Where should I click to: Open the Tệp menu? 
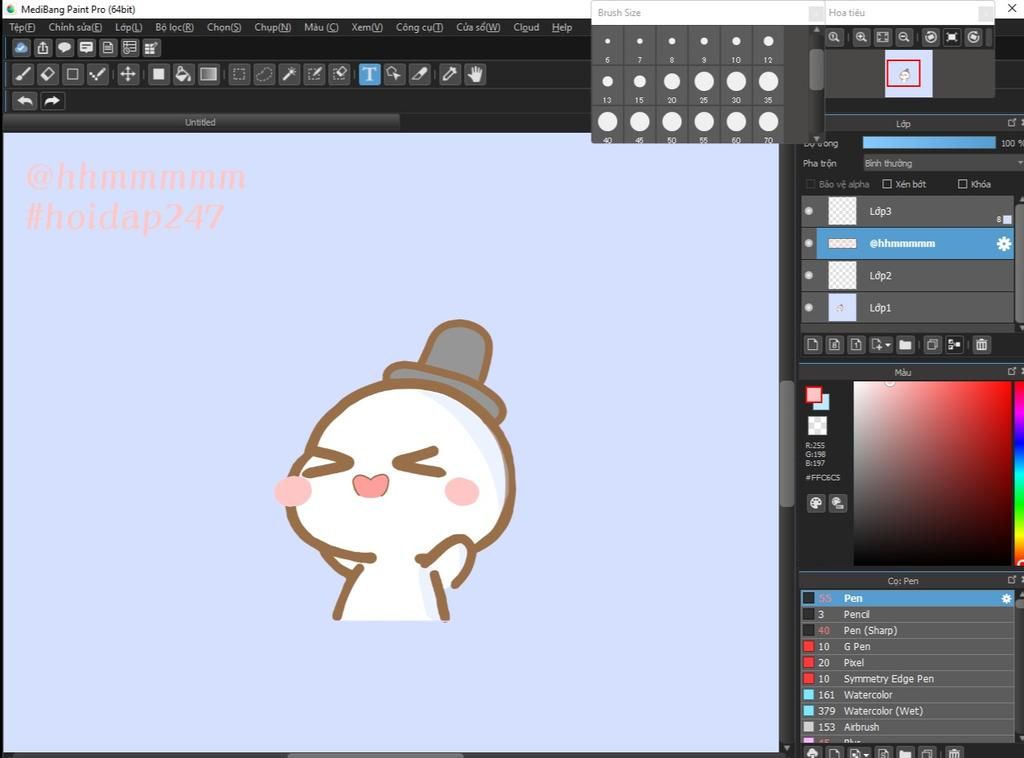pyautogui.click(x=22, y=27)
